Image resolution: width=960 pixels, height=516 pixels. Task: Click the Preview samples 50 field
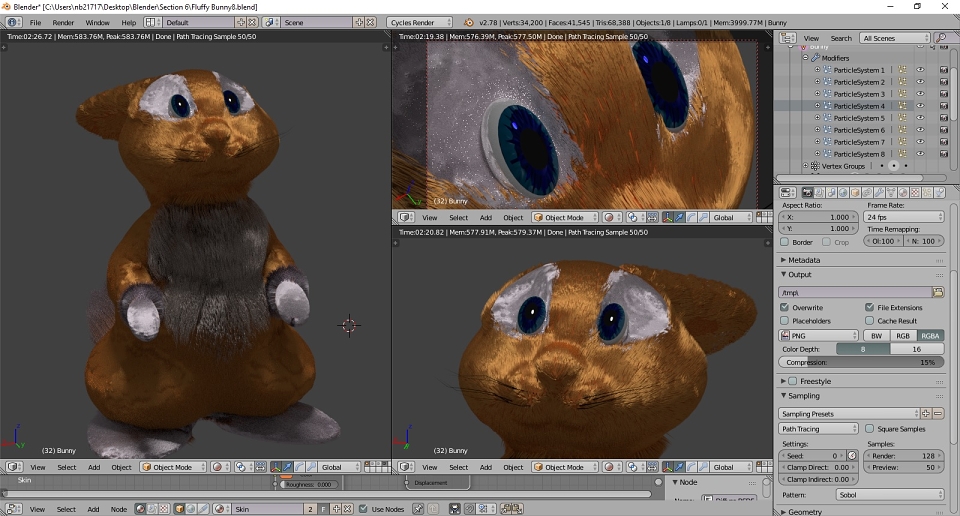click(x=904, y=468)
